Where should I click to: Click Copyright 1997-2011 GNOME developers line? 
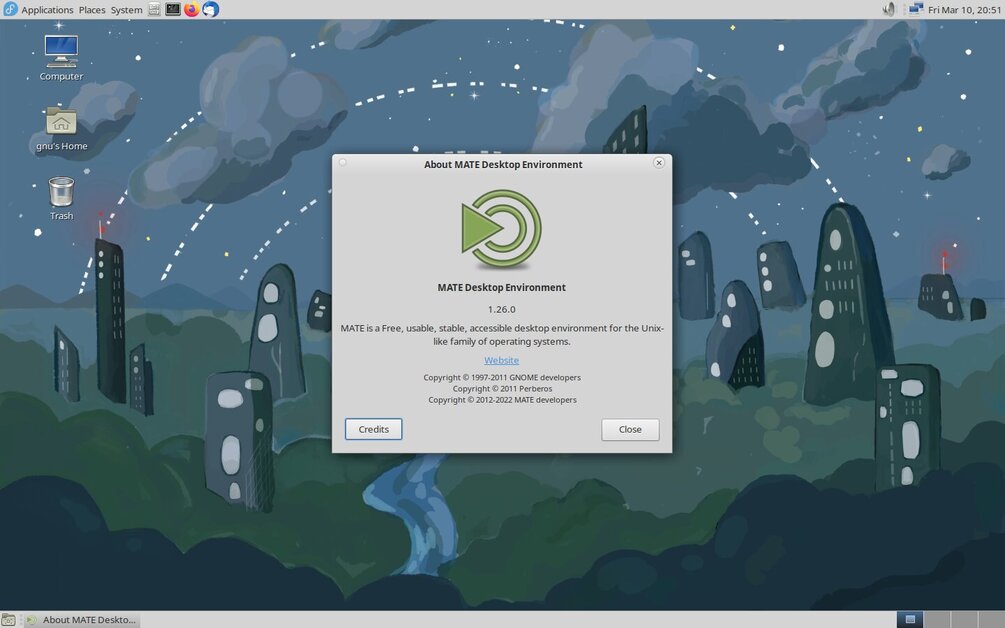pos(502,377)
